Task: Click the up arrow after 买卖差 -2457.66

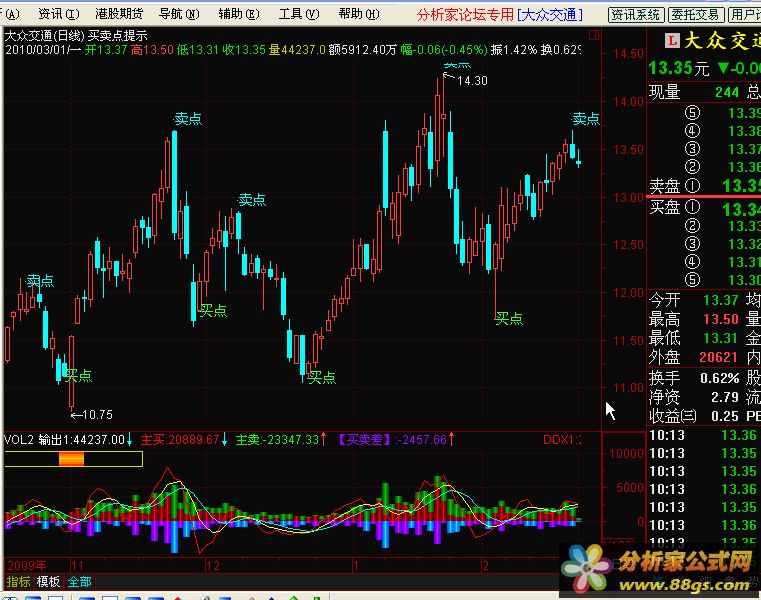Action: point(451,439)
